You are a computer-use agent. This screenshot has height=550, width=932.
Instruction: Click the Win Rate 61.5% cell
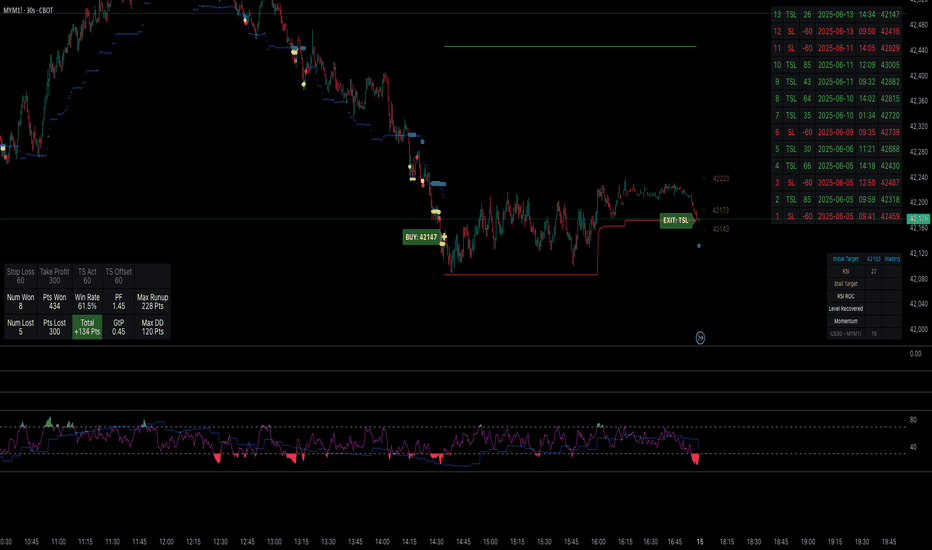87,301
